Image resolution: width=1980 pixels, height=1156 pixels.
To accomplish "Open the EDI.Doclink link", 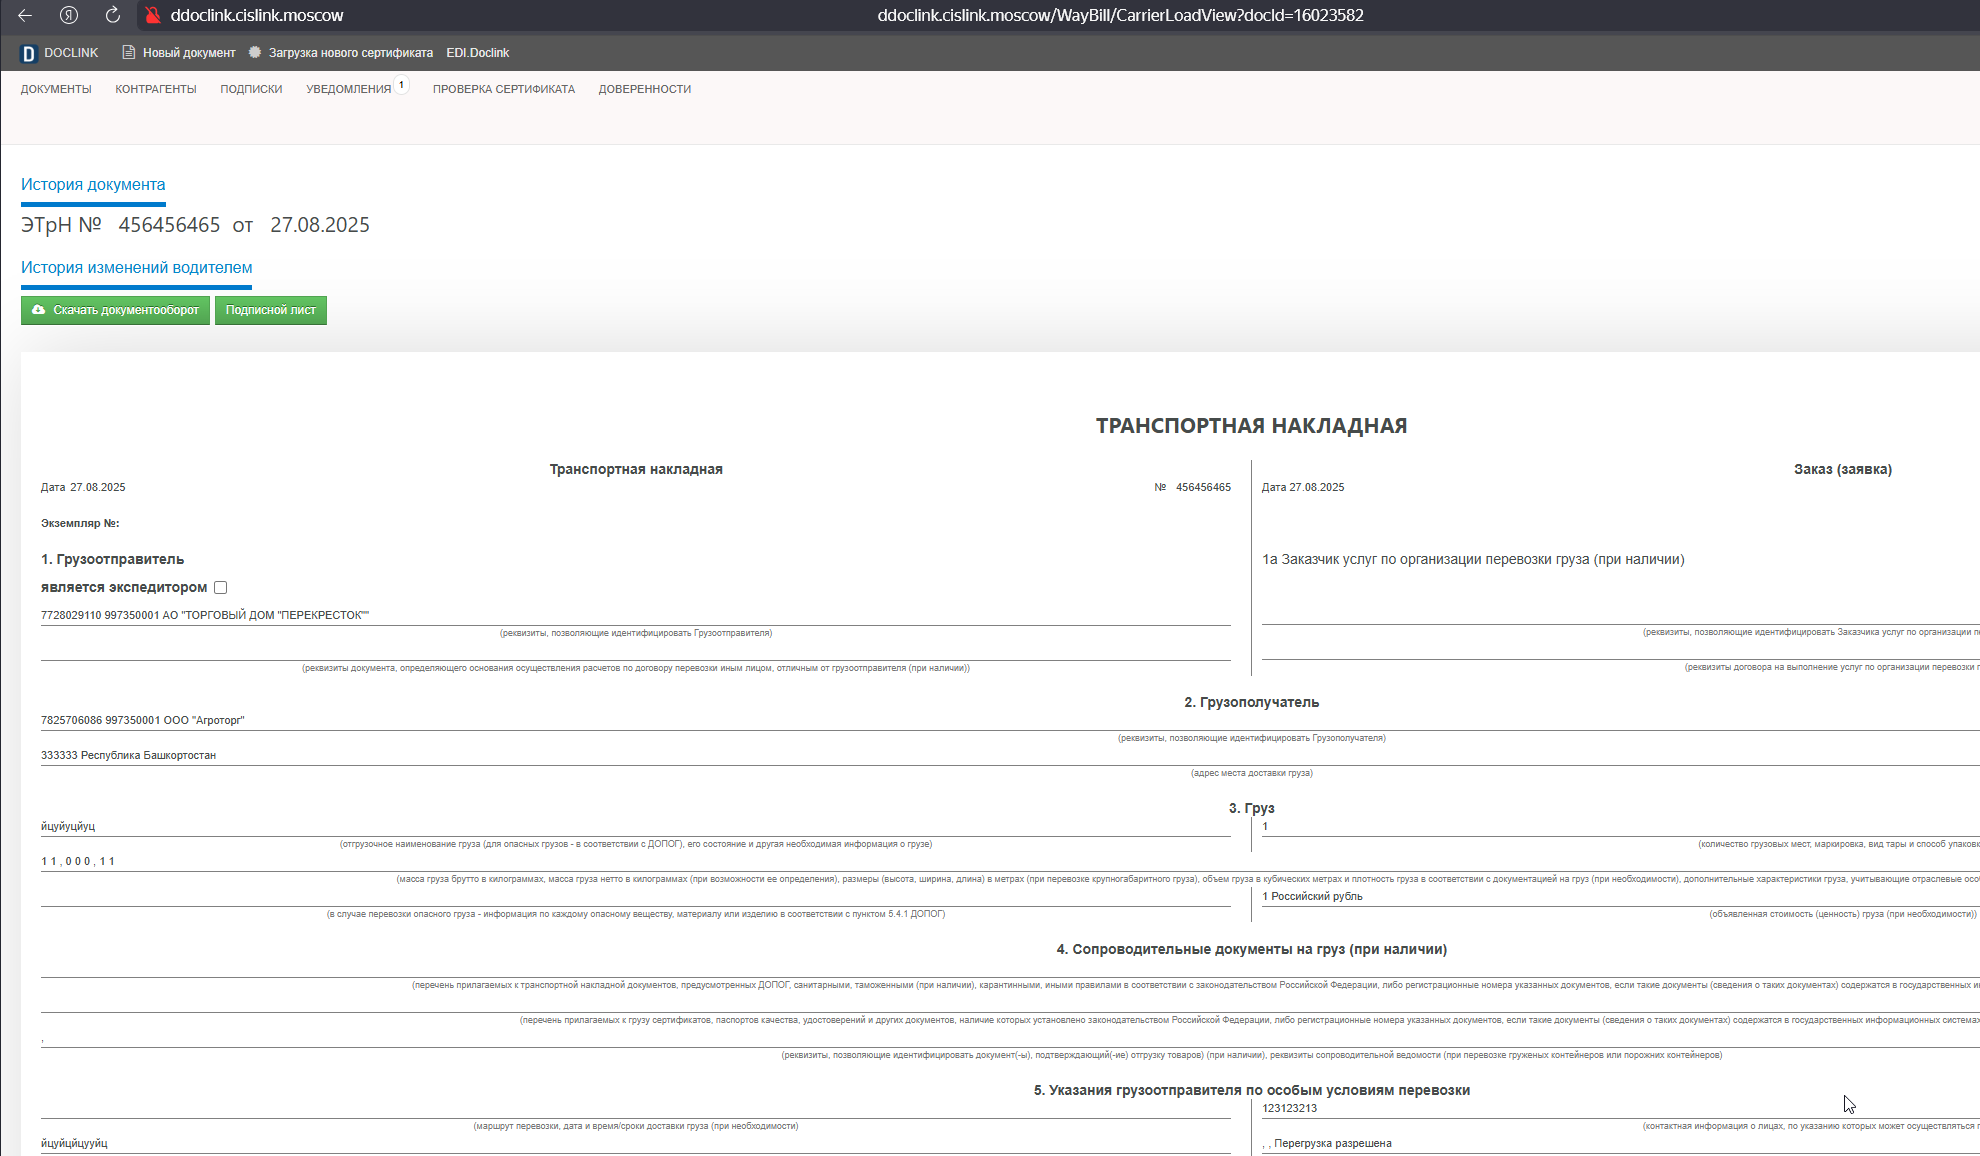I will (x=478, y=53).
